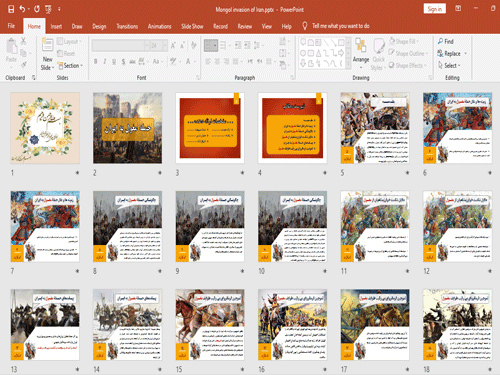
Task: Increase font size with the larger A
Action: (173, 46)
